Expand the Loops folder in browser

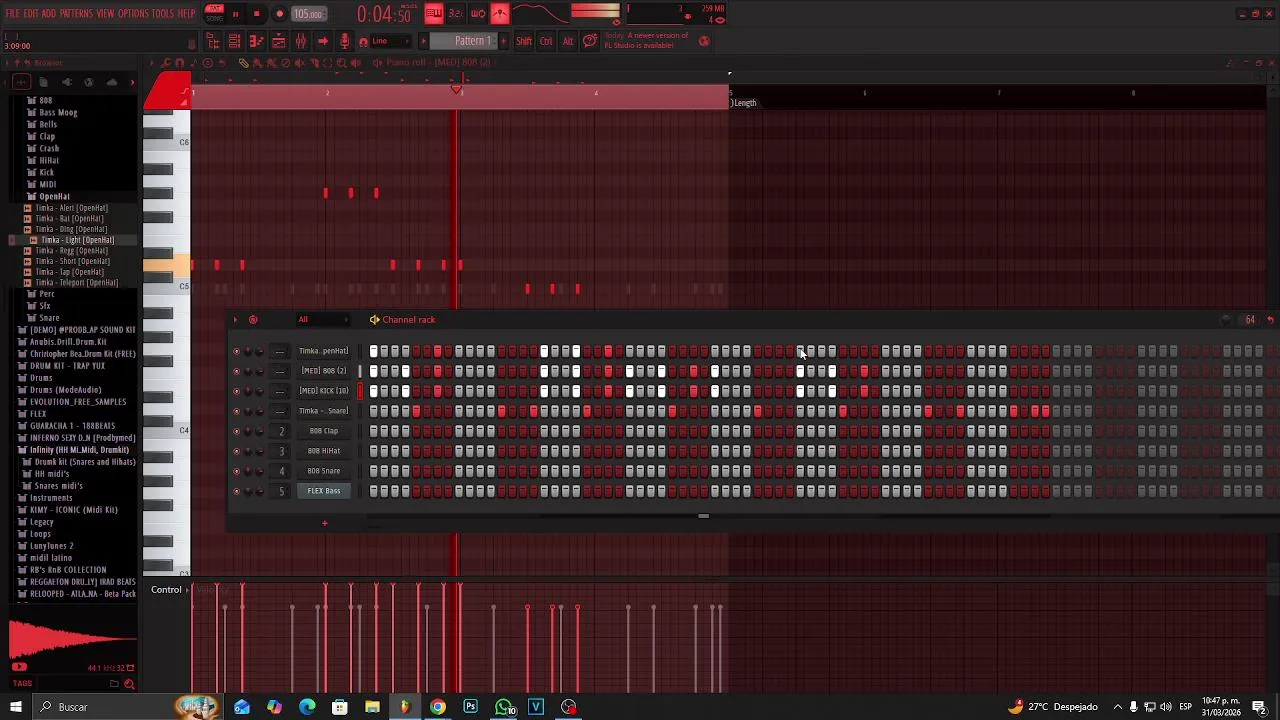pos(41,533)
